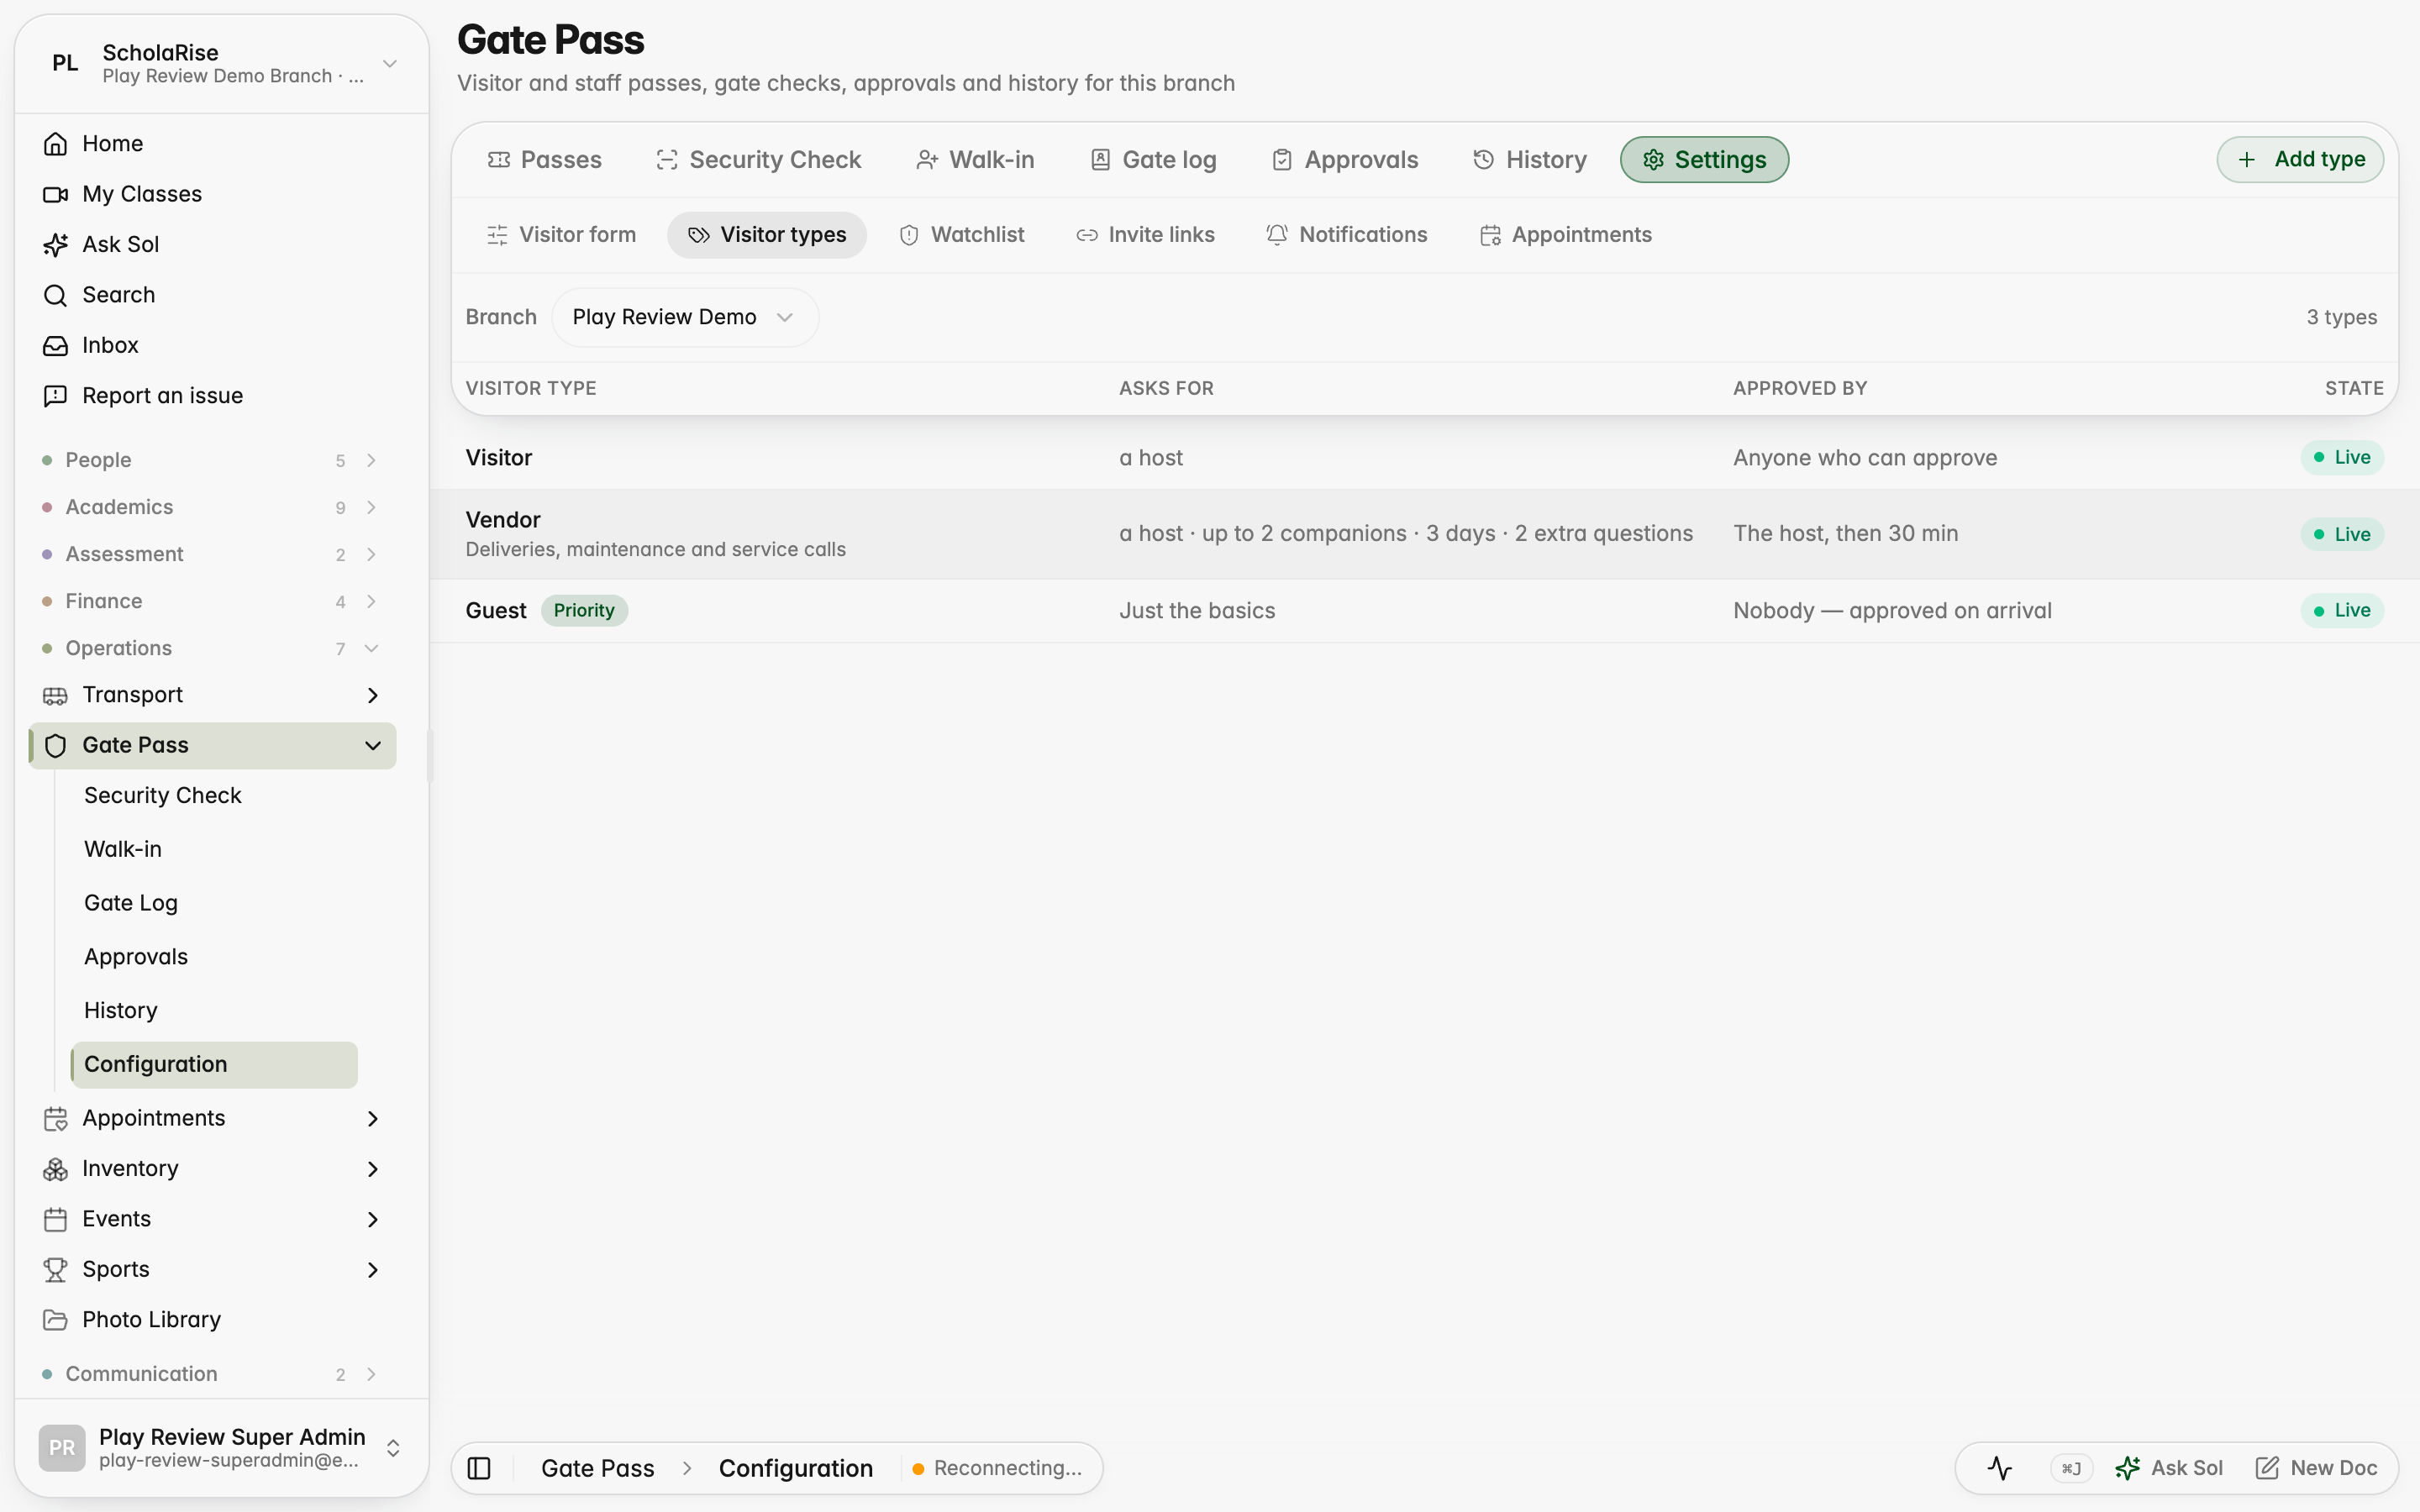Image resolution: width=2420 pixels, height=1512 pixels.
Task: Open Walk-in in sidebar submenu
Action: click(x=122, y=849)
